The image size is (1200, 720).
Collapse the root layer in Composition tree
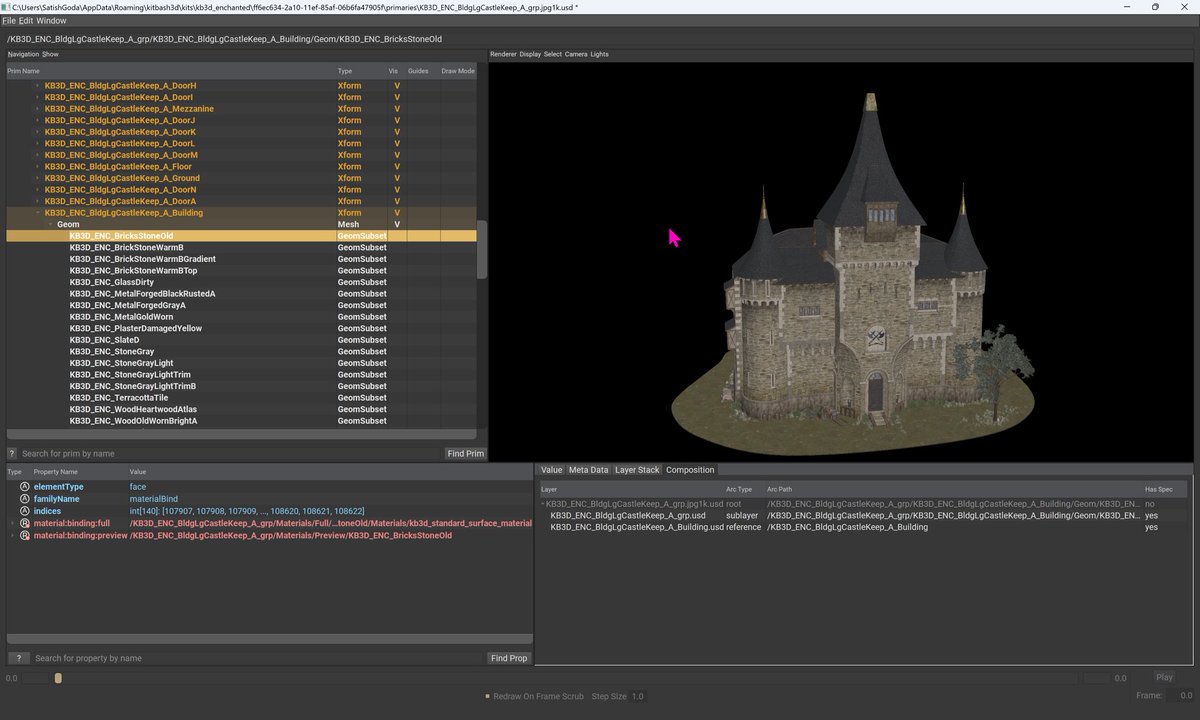pos(543,504)
